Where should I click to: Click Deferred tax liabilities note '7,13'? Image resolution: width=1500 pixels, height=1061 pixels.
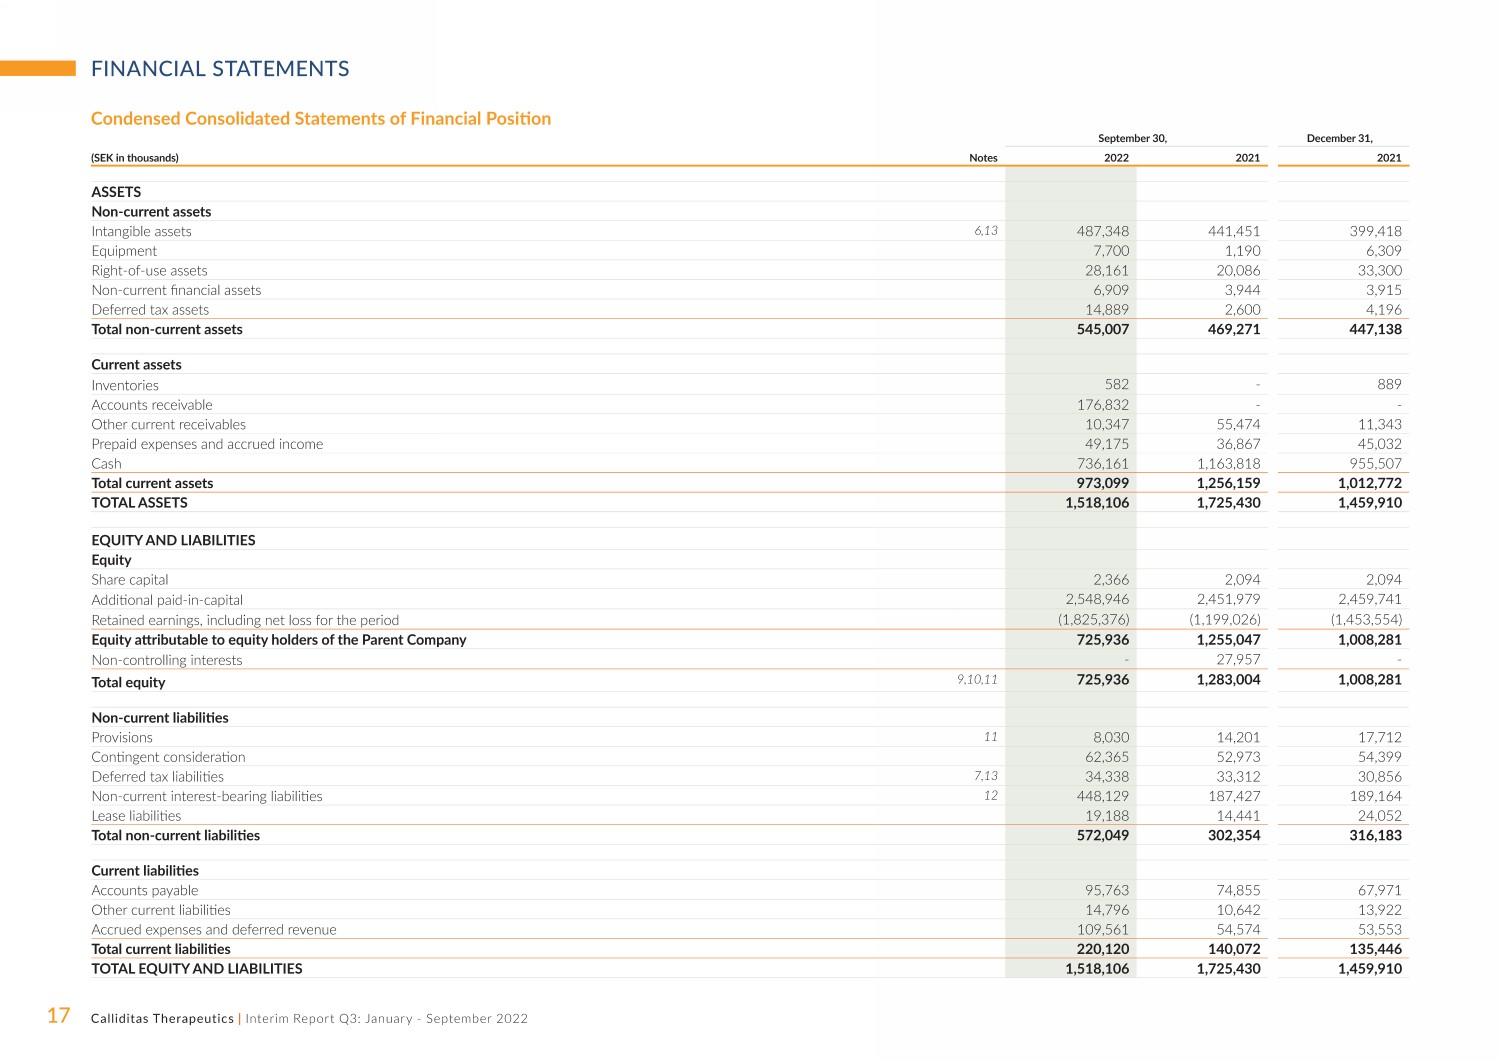(985, 776)
